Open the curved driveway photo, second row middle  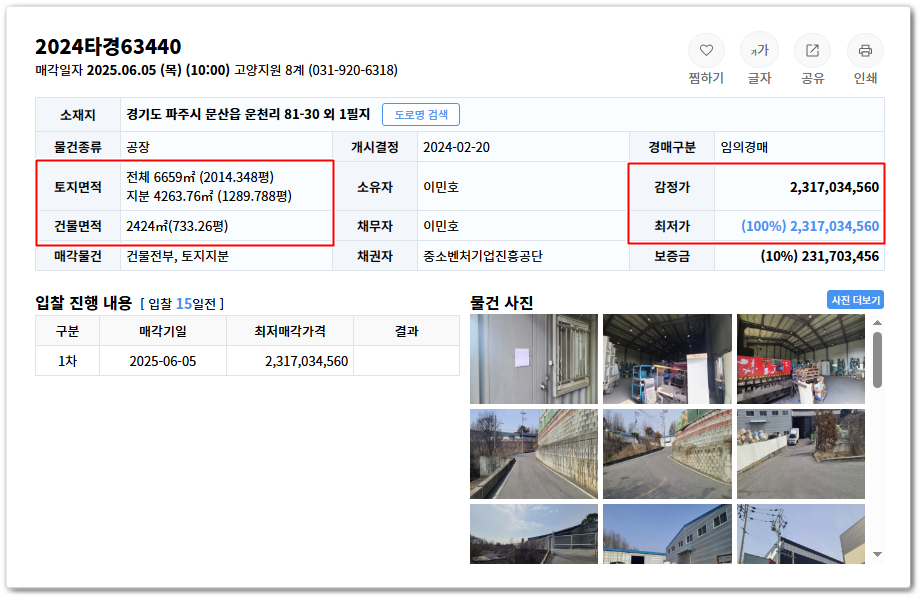(x=667, y=454)
